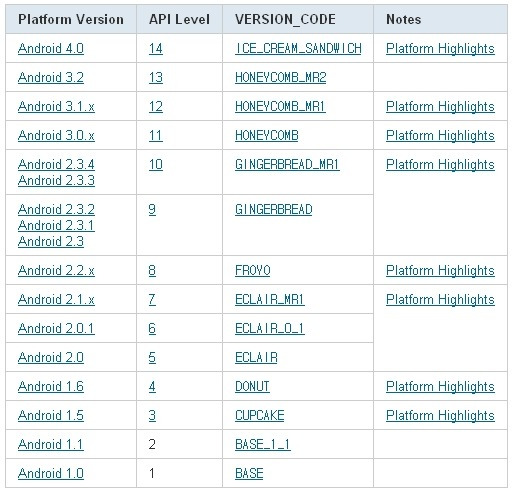Open the Android 3.0.x platform link
The width and height of the screenshot is (514, 495).
pos(56,136)
